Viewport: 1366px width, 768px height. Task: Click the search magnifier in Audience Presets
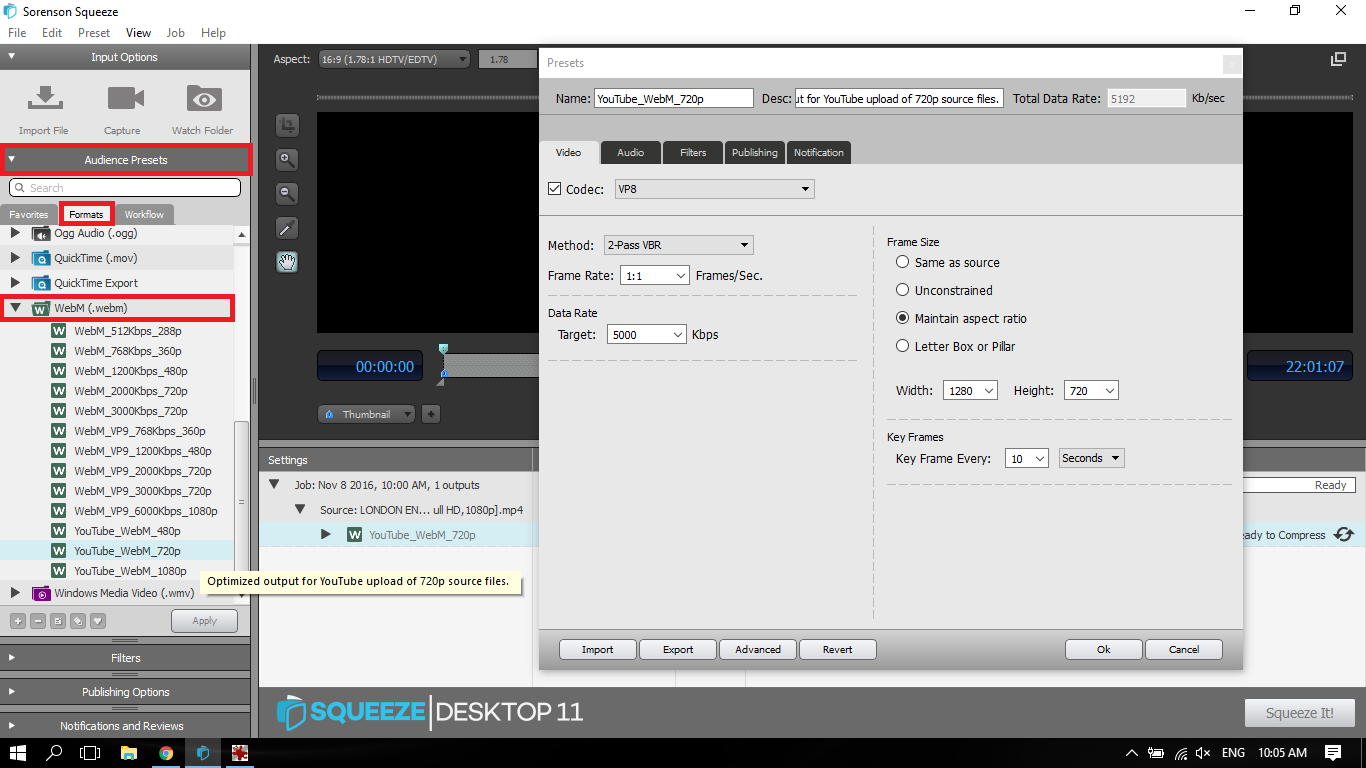tap(19, 188)
